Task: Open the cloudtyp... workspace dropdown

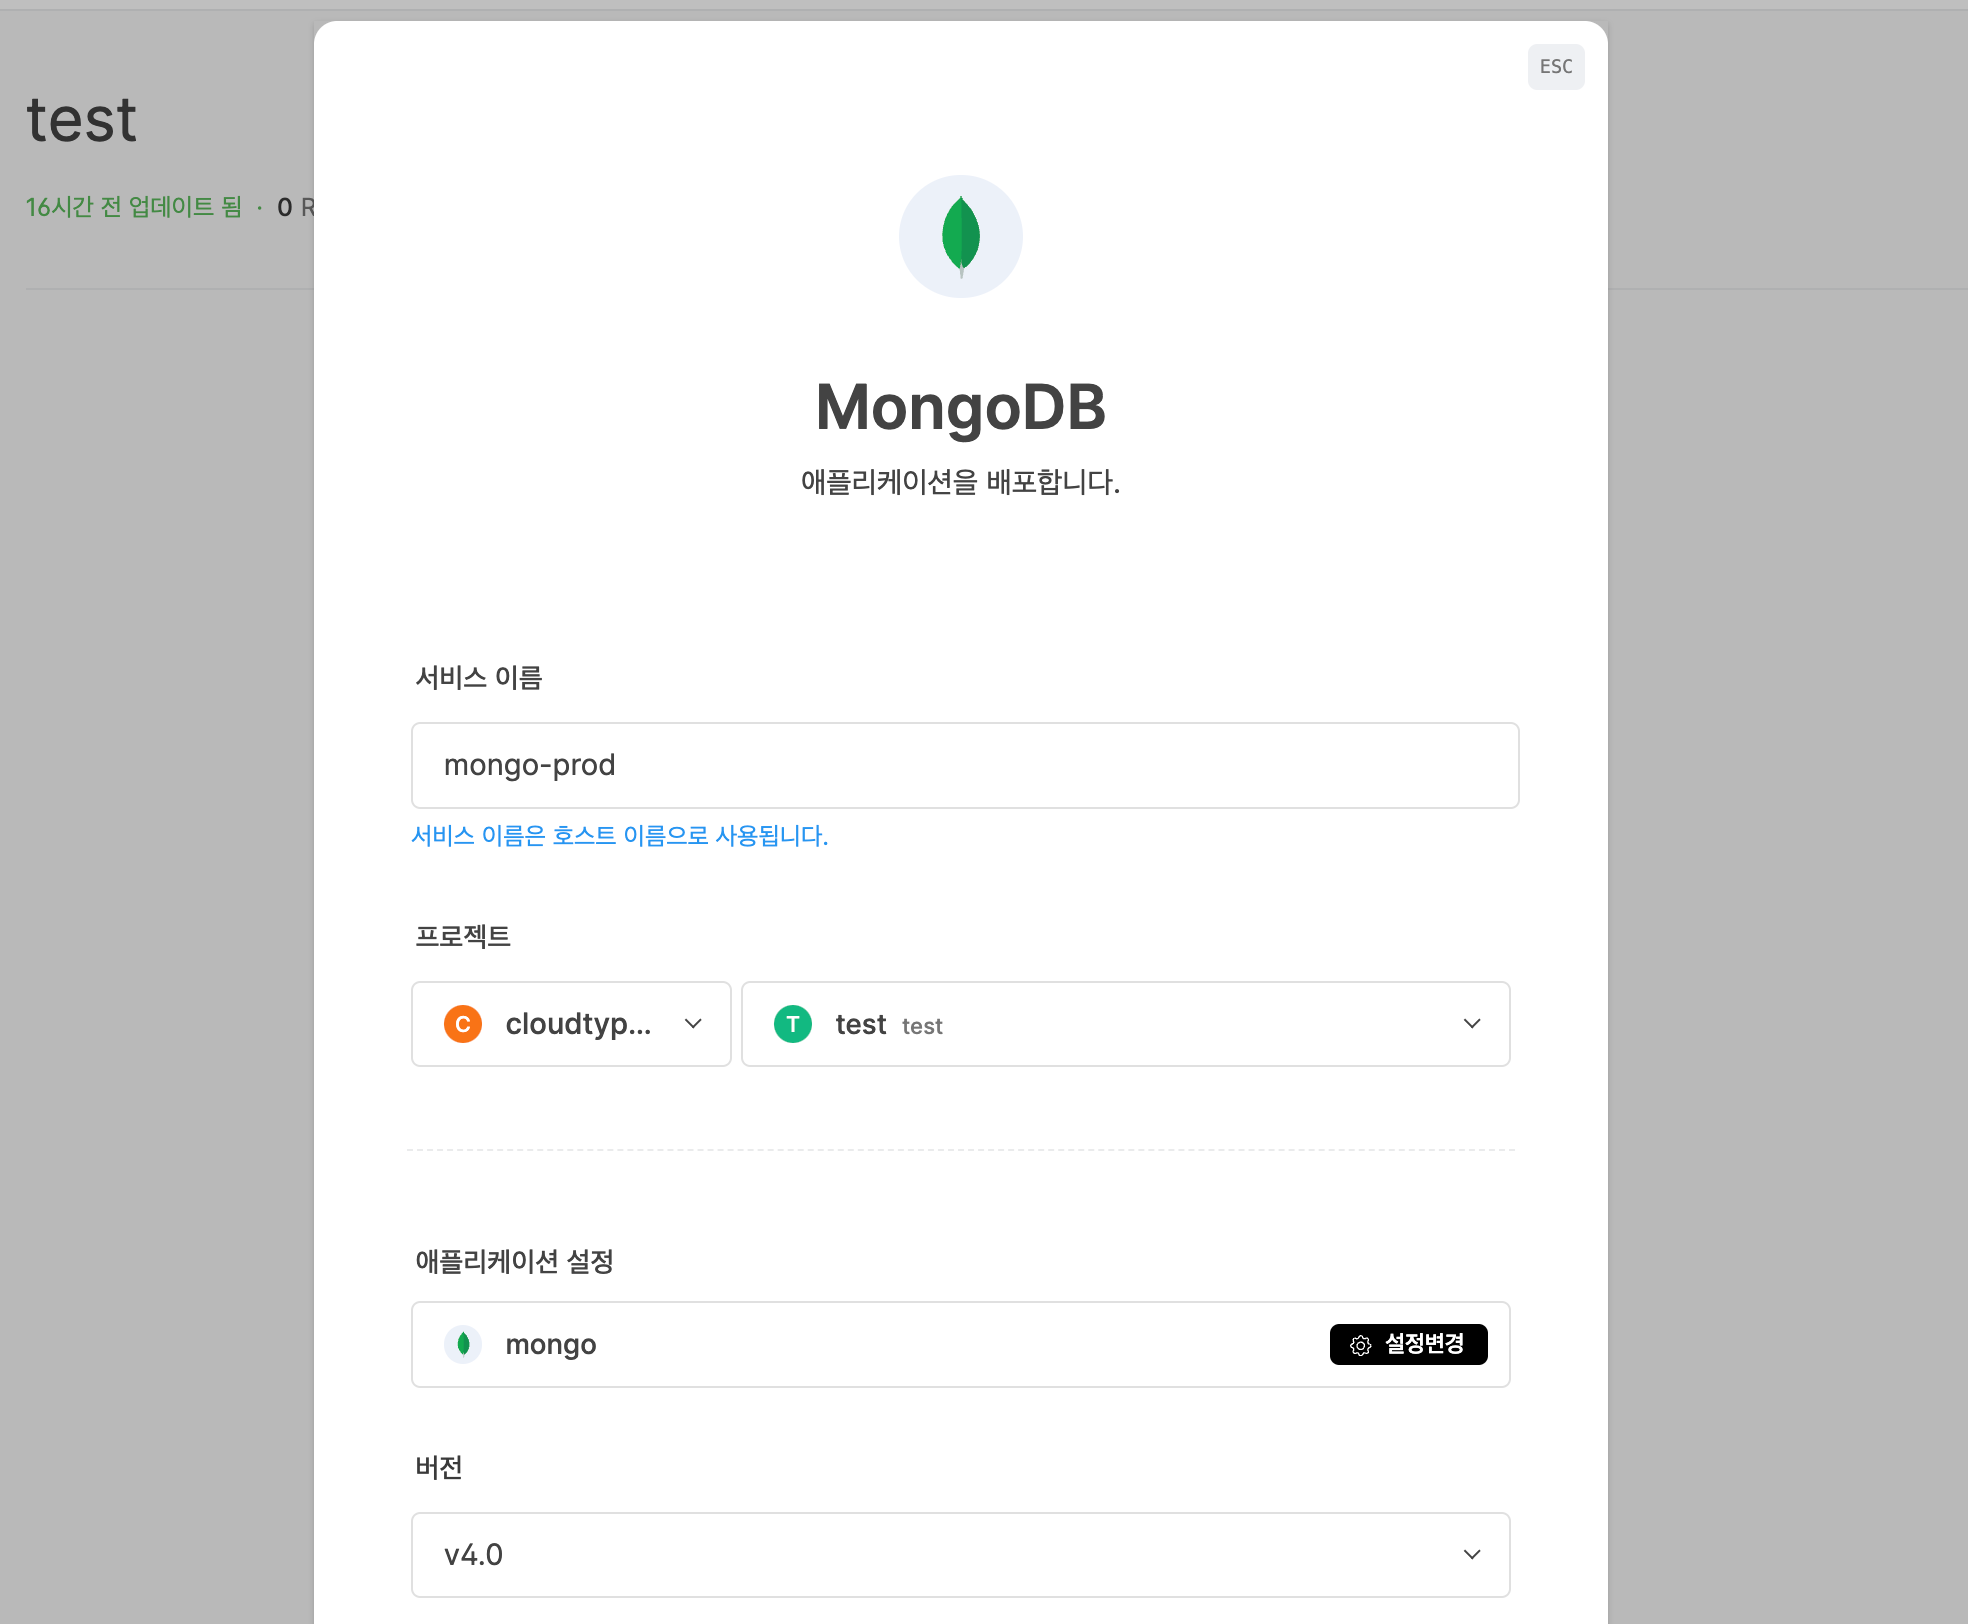Action: click(571, 1024)
